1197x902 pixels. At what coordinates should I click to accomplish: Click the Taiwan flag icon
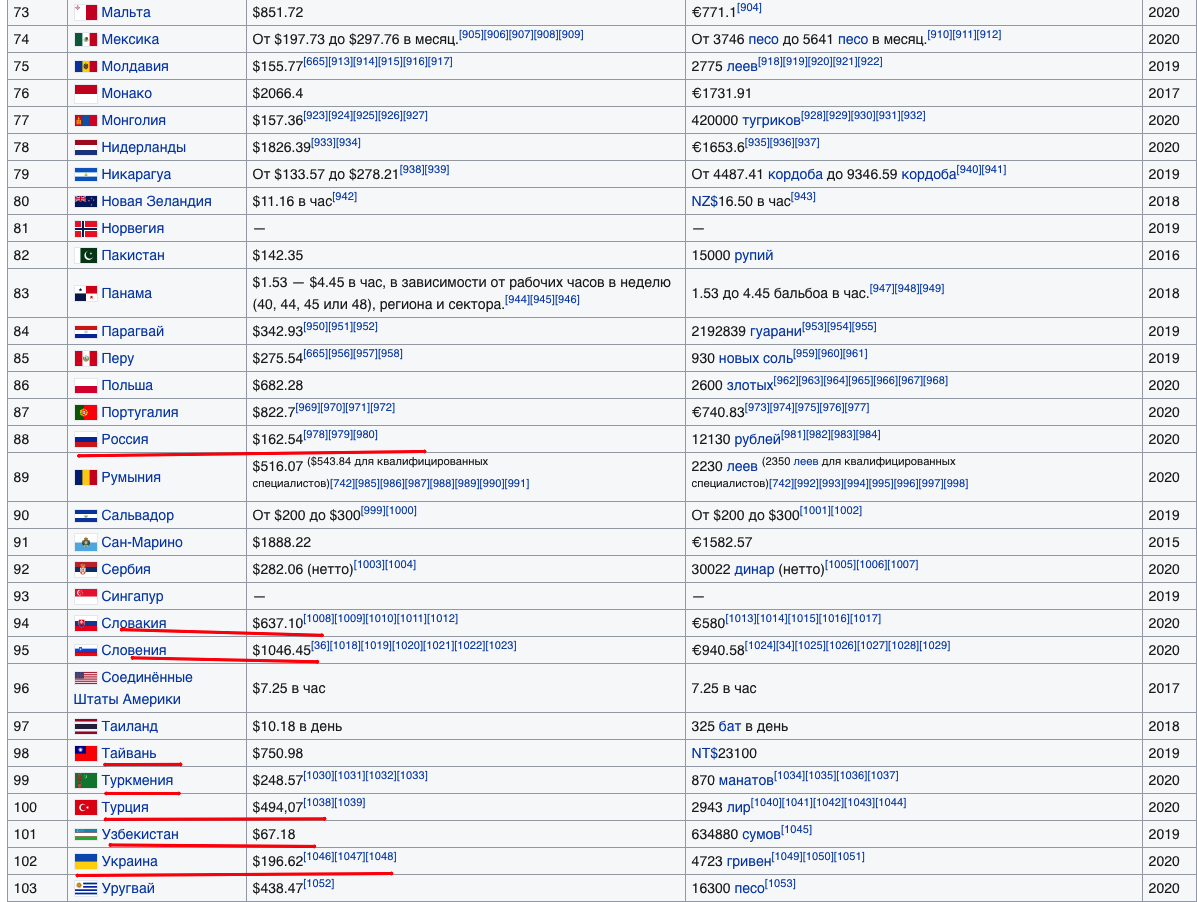point(86,753)
